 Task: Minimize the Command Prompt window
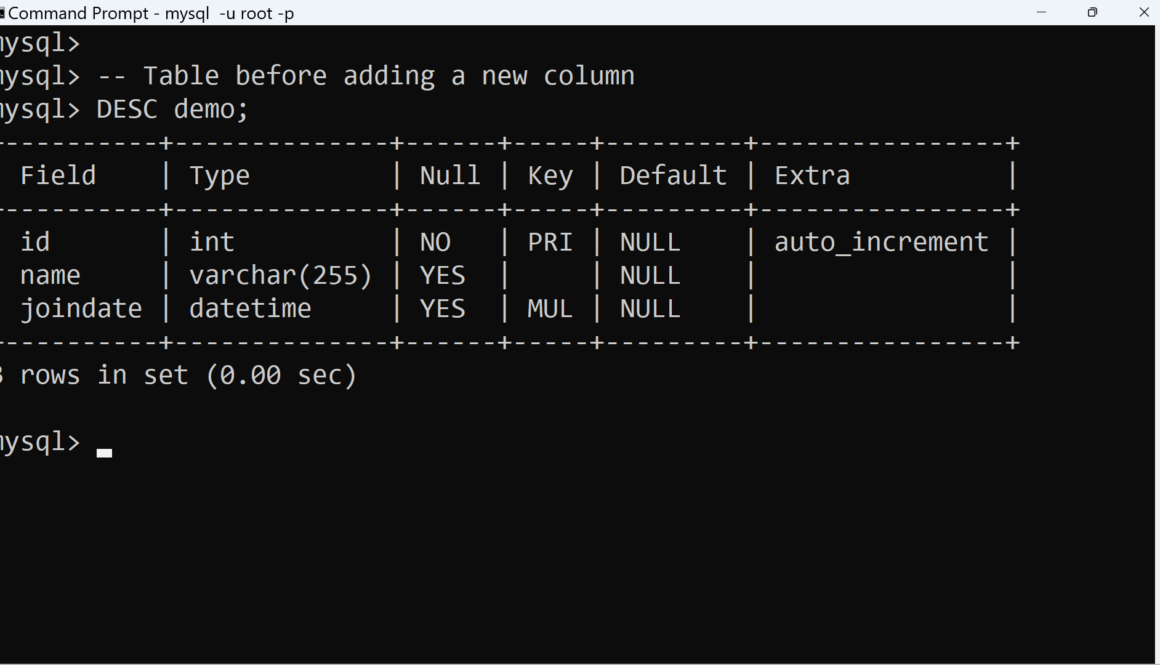(1042, 13)
